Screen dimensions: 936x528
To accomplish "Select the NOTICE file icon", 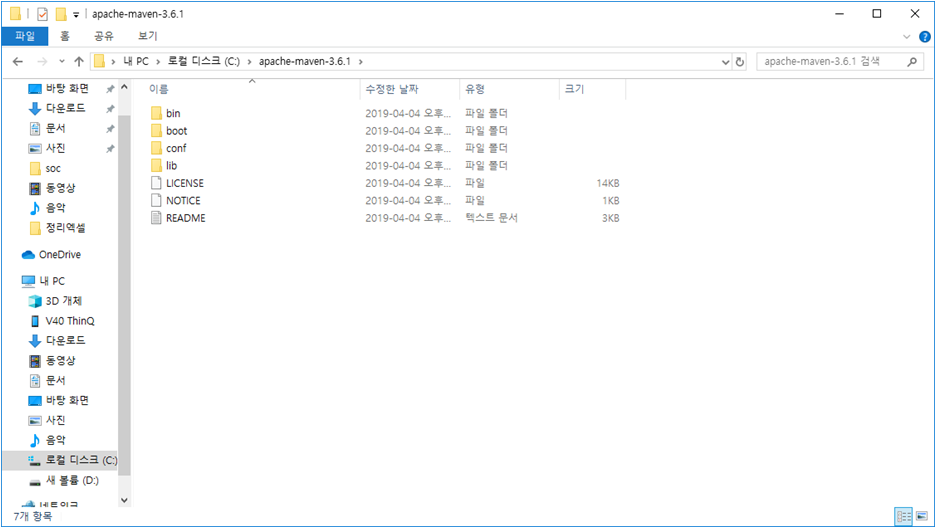I will click(156, 200).
